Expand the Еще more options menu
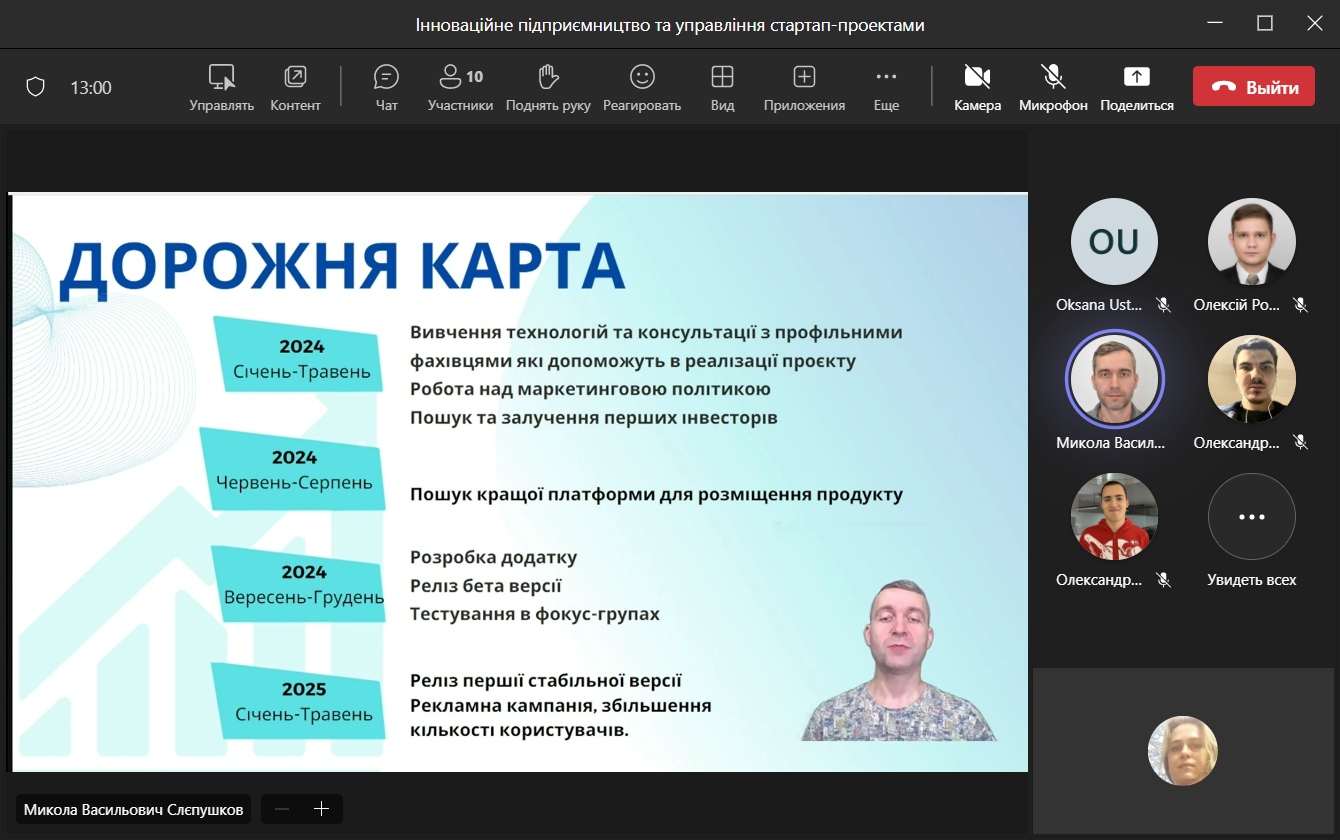The width and height of the screenshot is (1340, 840). click(x=886, y=86)
